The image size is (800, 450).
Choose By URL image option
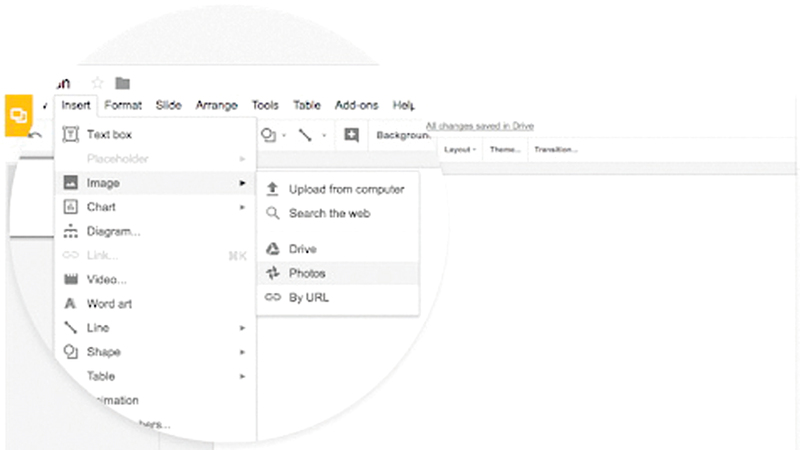(308, 297)
